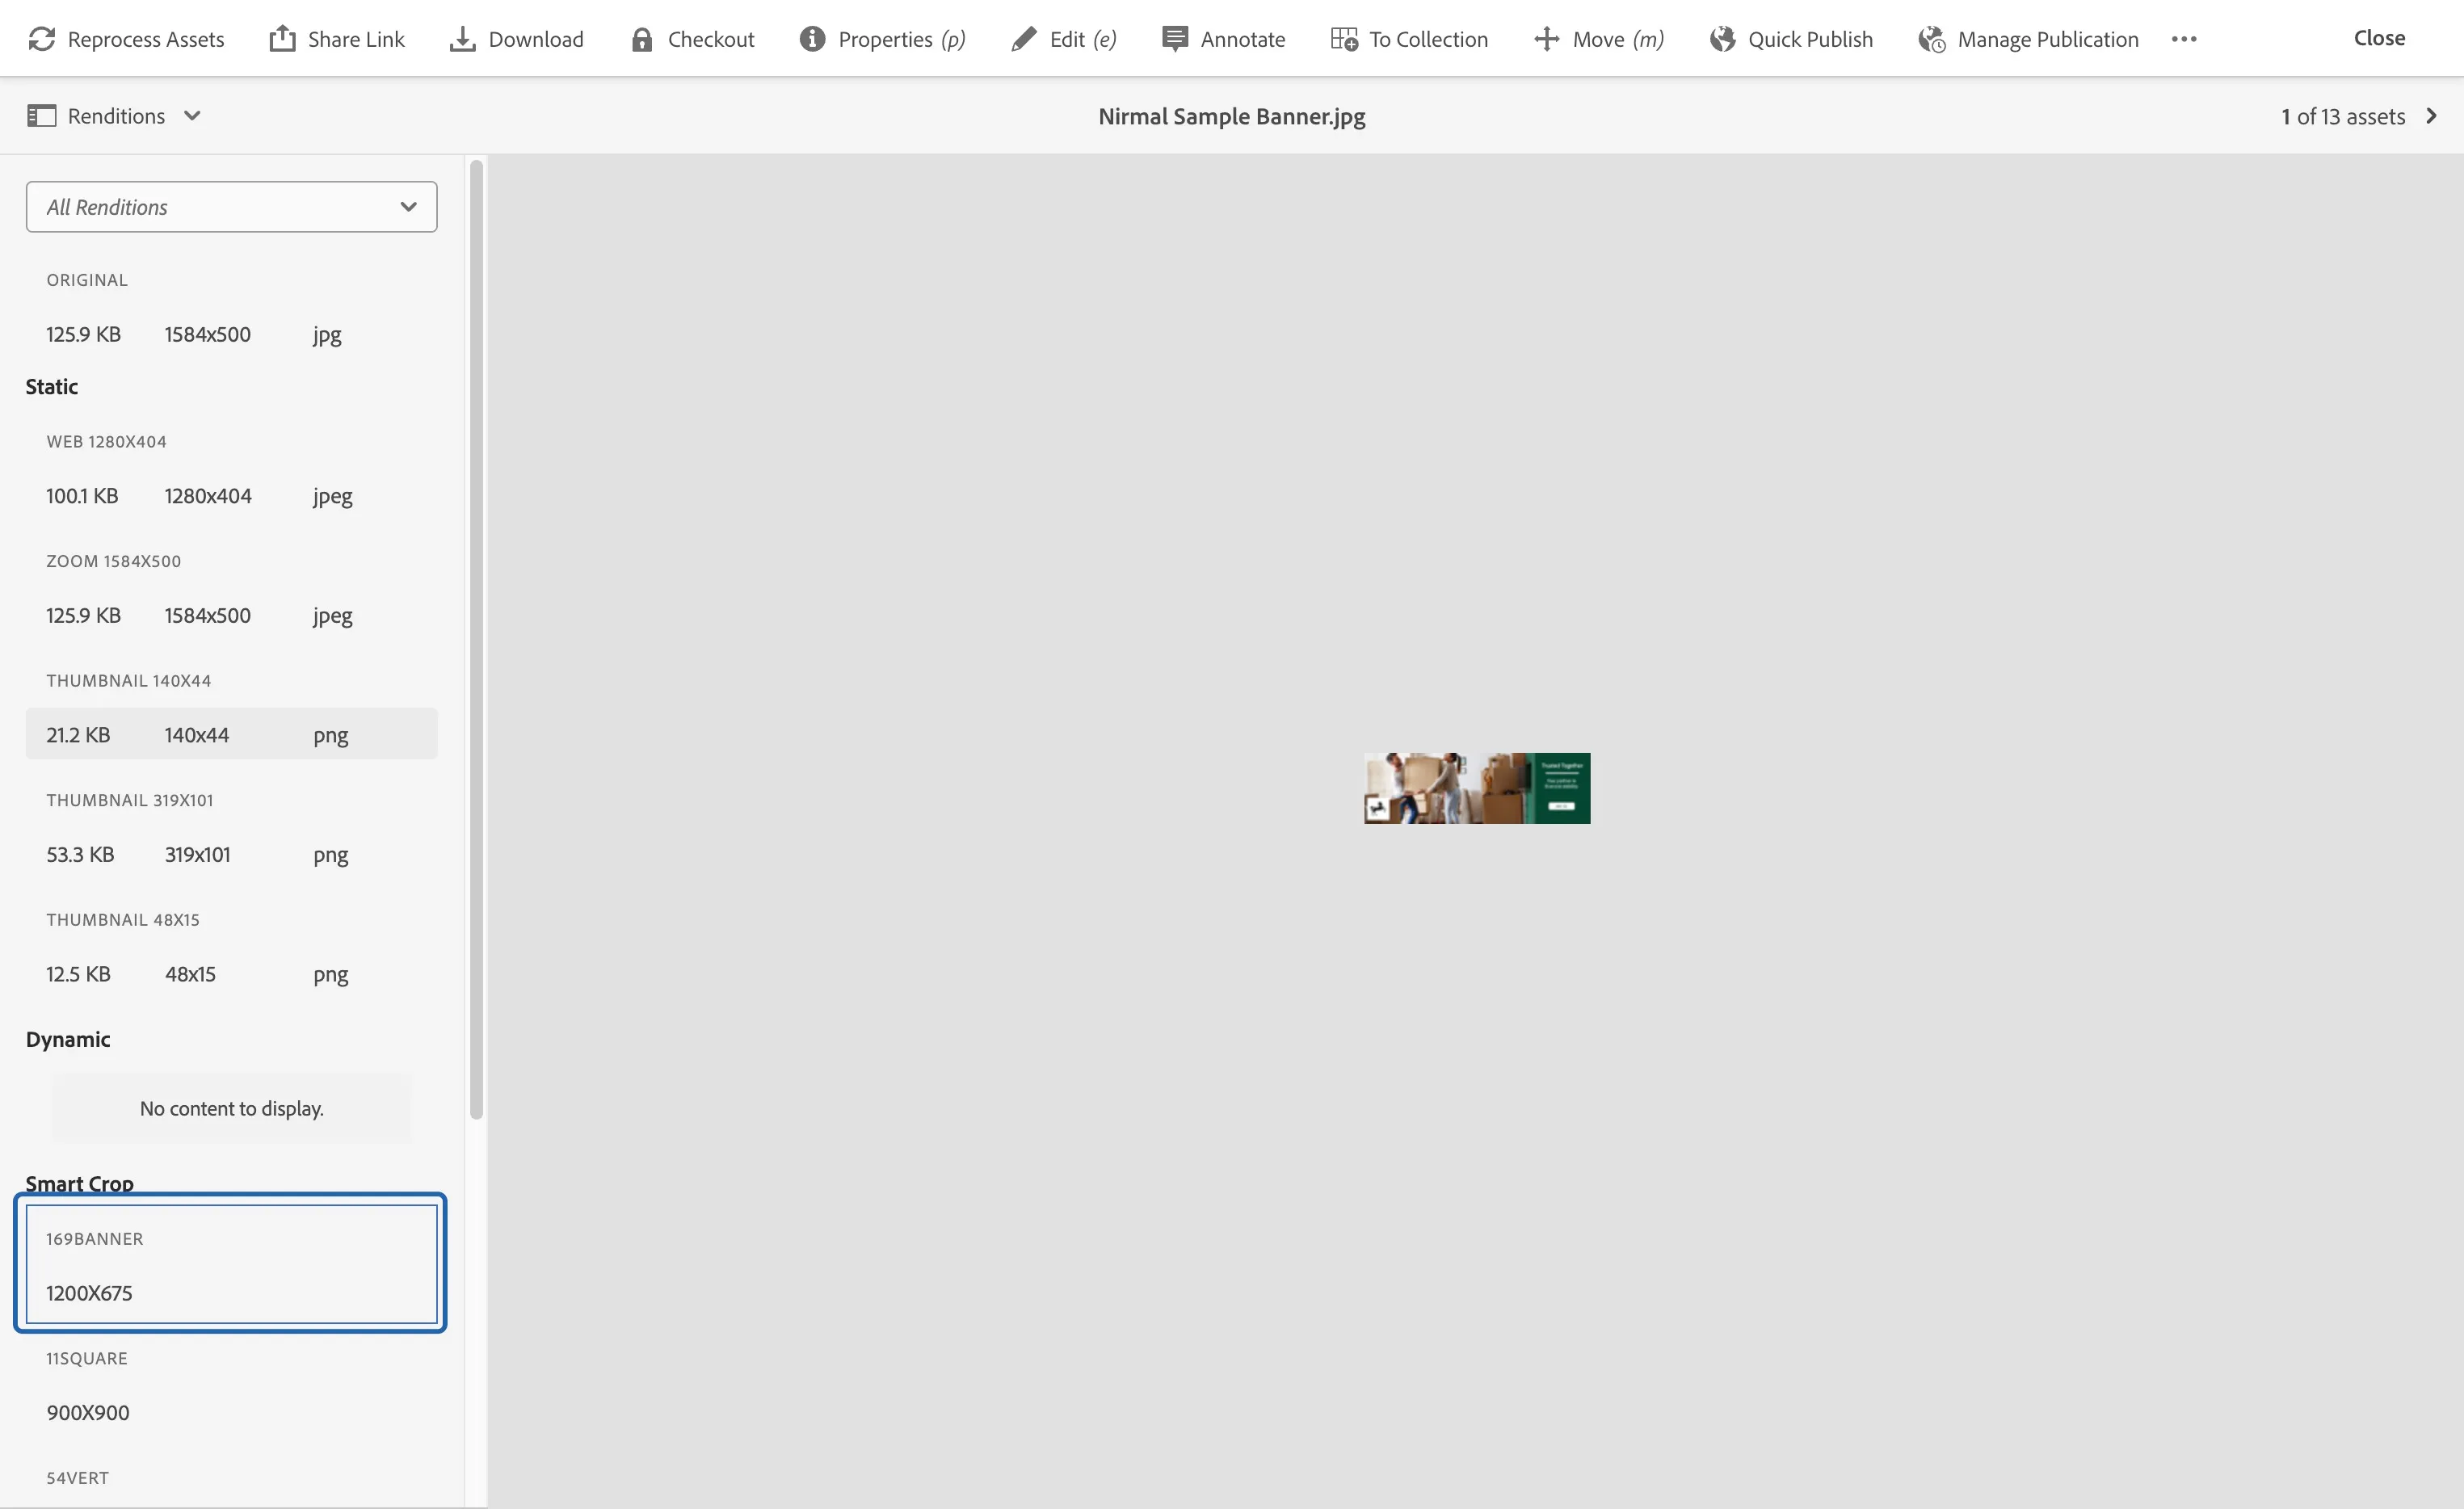
Task: Select the 169BANNER 1200X675 smart crop
Action: coord(231,1264)
